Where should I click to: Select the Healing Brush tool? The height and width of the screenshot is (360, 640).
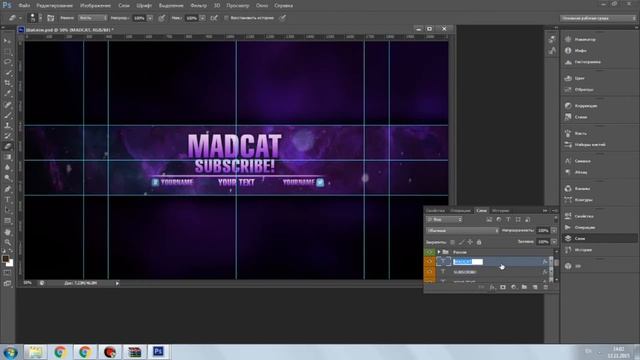(x=7, y=105)
